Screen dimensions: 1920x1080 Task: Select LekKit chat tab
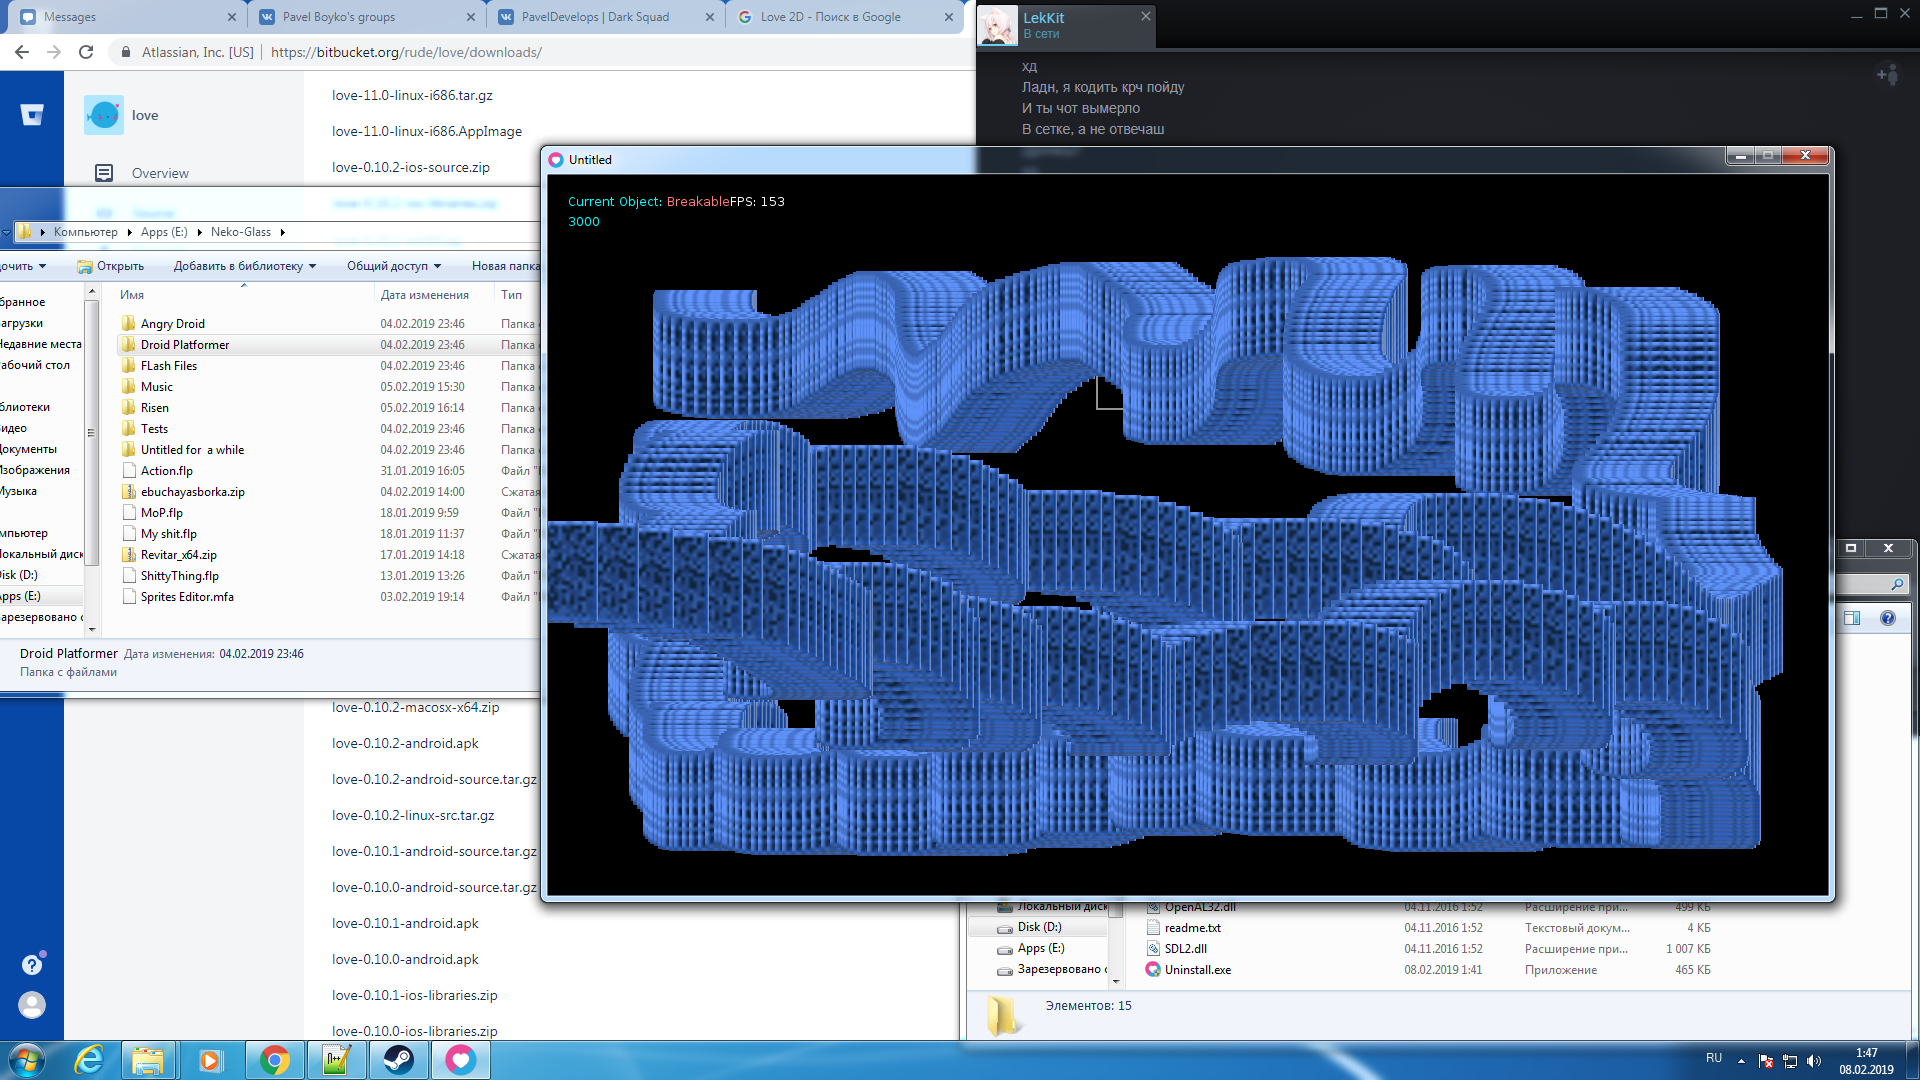point(1065,26)
